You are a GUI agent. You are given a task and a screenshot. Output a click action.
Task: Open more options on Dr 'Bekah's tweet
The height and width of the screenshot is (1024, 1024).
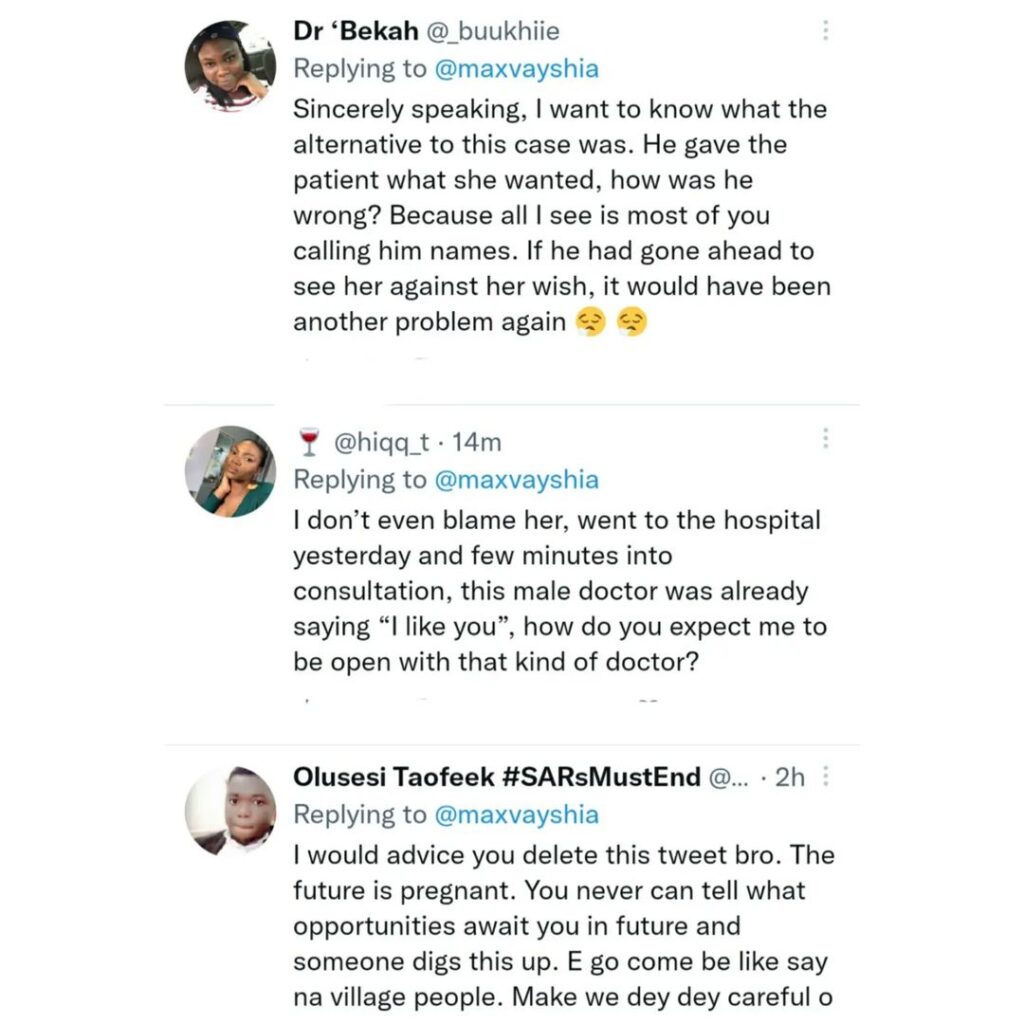pyautogui.click(x=825, y=30)
